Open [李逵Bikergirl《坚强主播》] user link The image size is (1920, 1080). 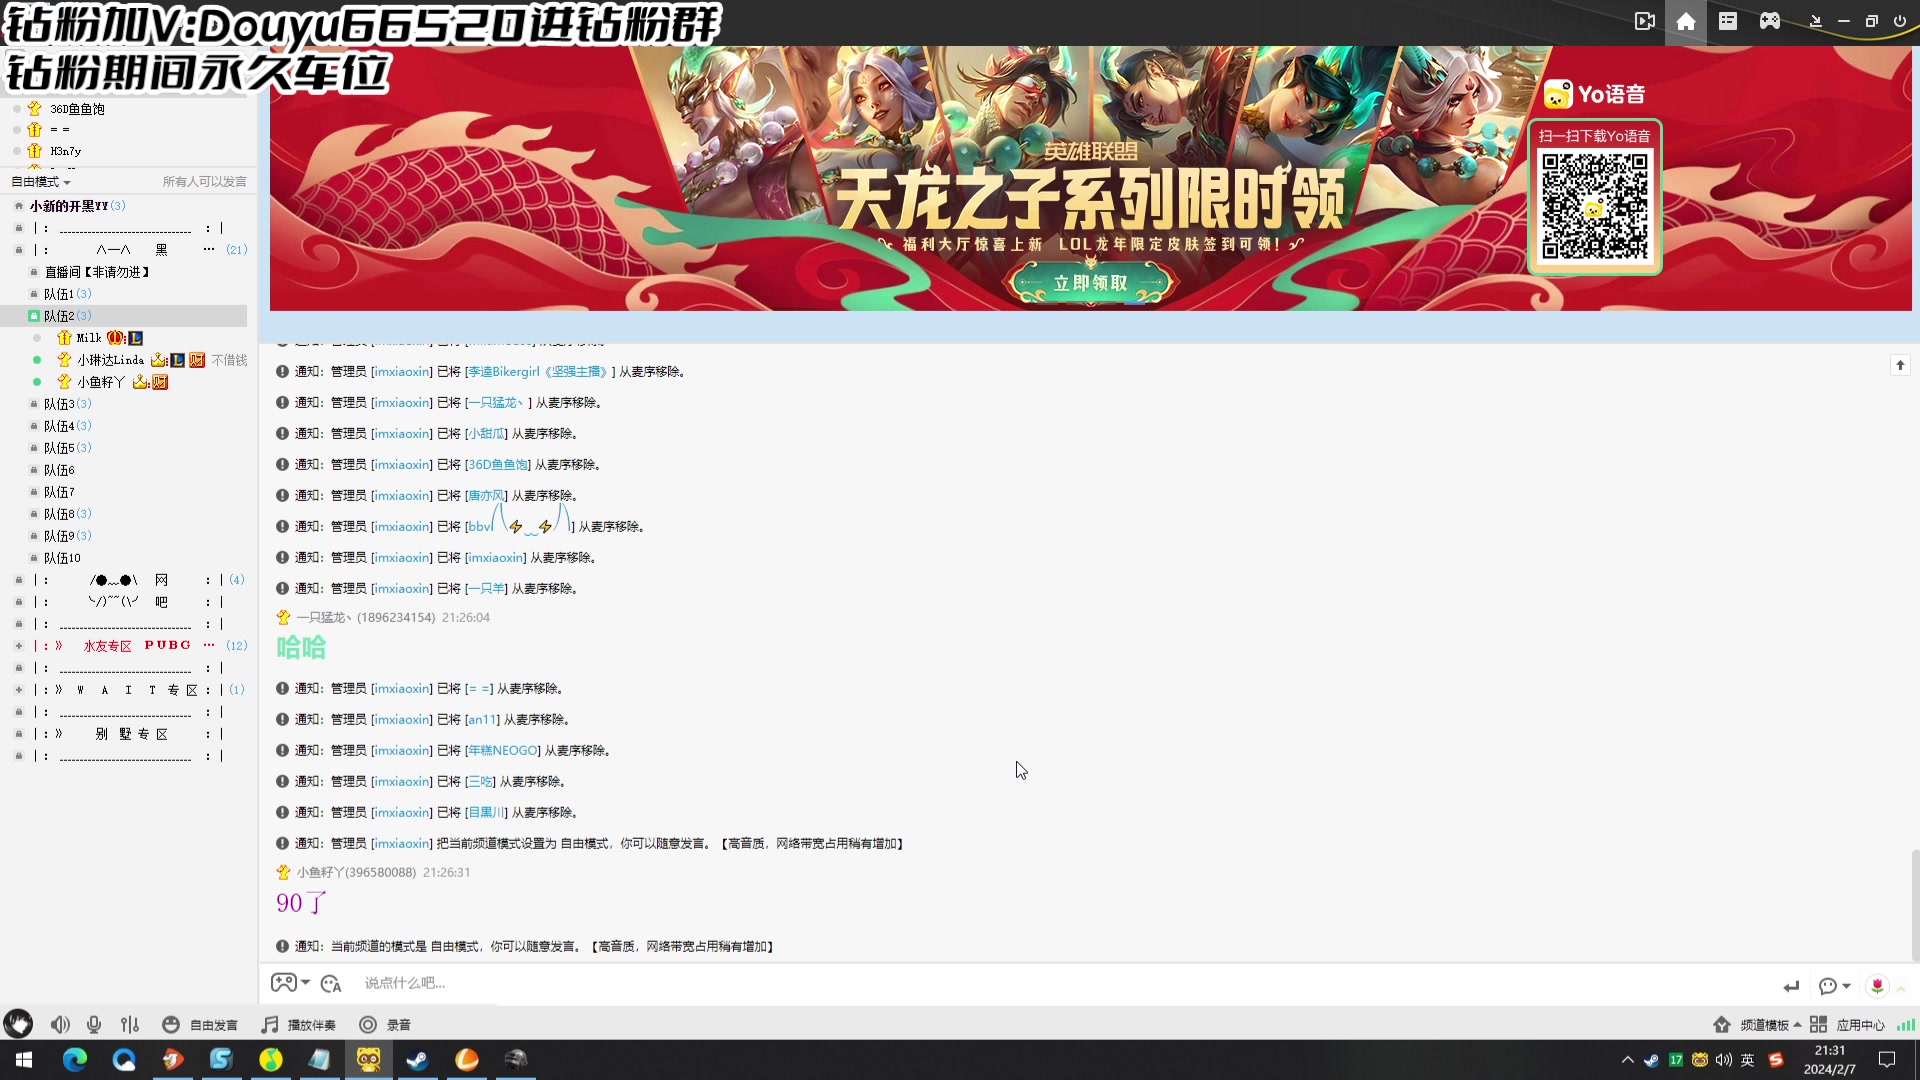[538, 372]
